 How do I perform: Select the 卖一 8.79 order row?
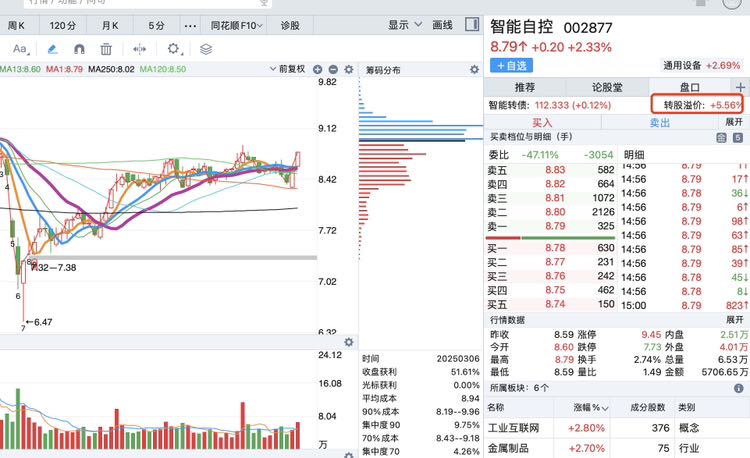pos(551,226)
